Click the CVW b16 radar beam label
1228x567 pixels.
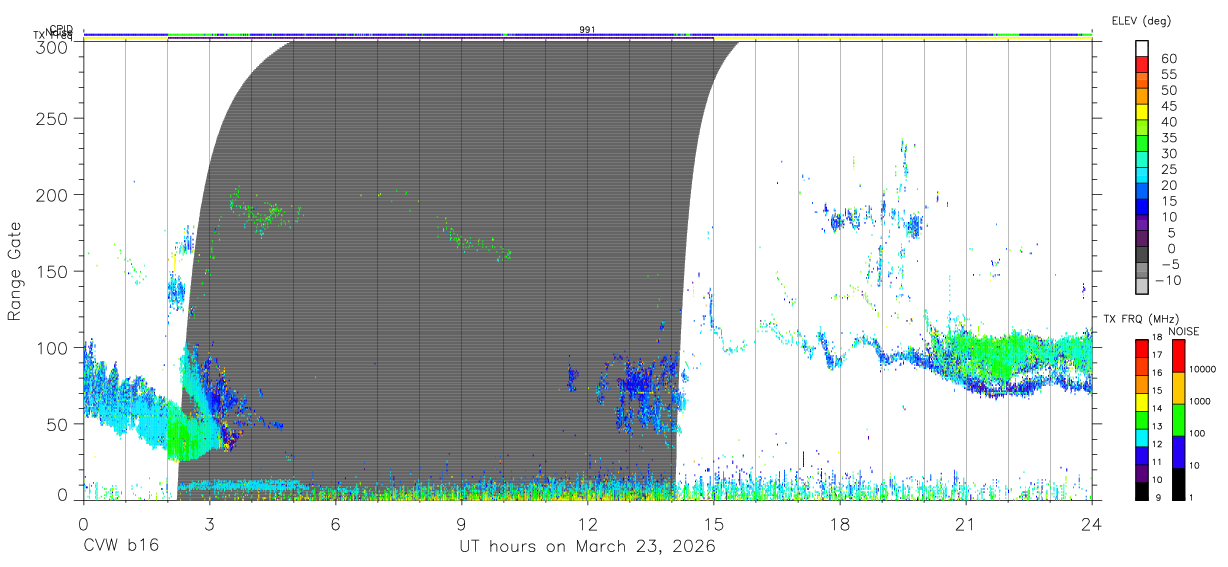[x=121, y=547]
